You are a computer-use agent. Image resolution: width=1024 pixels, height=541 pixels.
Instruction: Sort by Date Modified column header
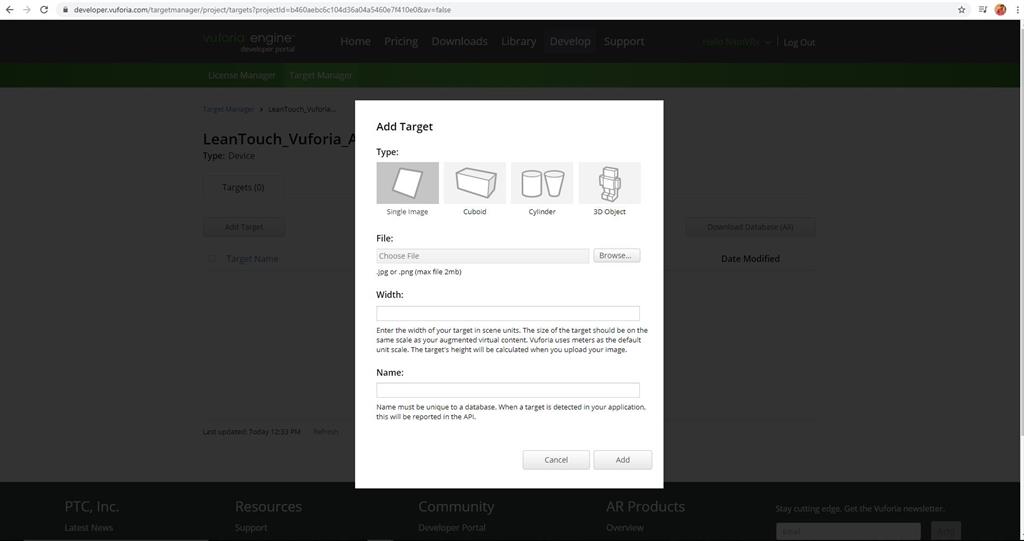(x=750, y=259)
